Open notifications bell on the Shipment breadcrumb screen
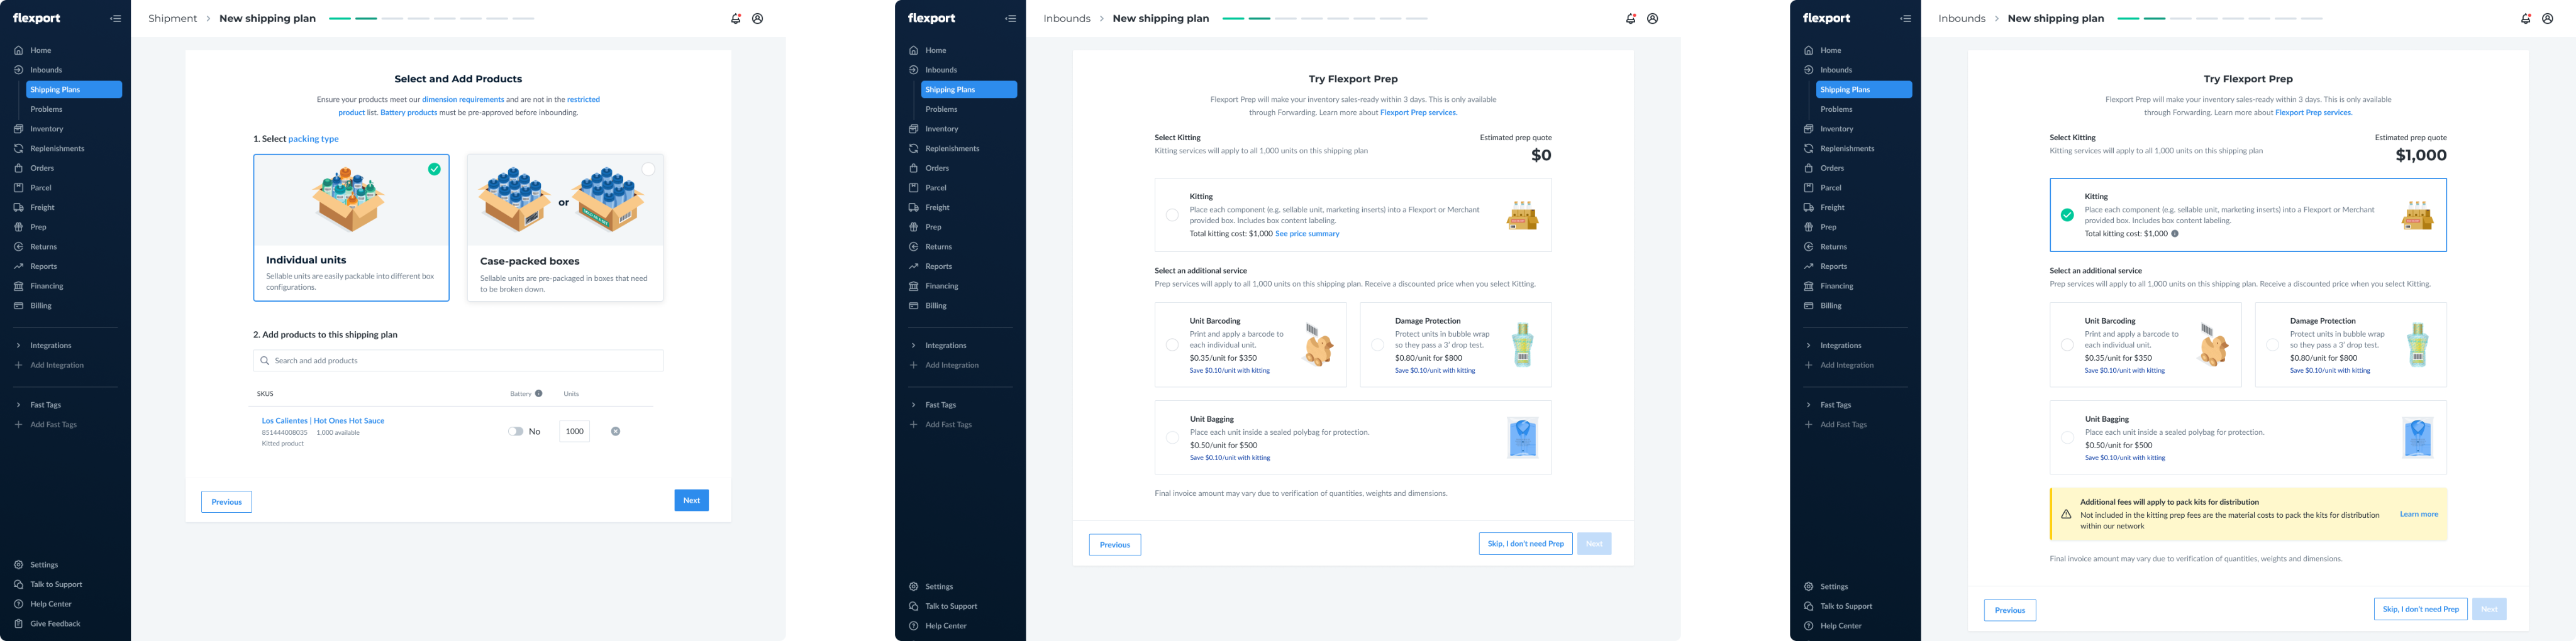This screenshot has width=2576, height=641. click(735, 18)
